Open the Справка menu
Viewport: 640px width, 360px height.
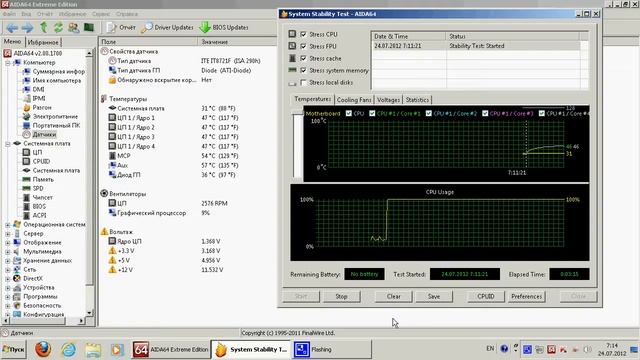(x=127, y=14)
